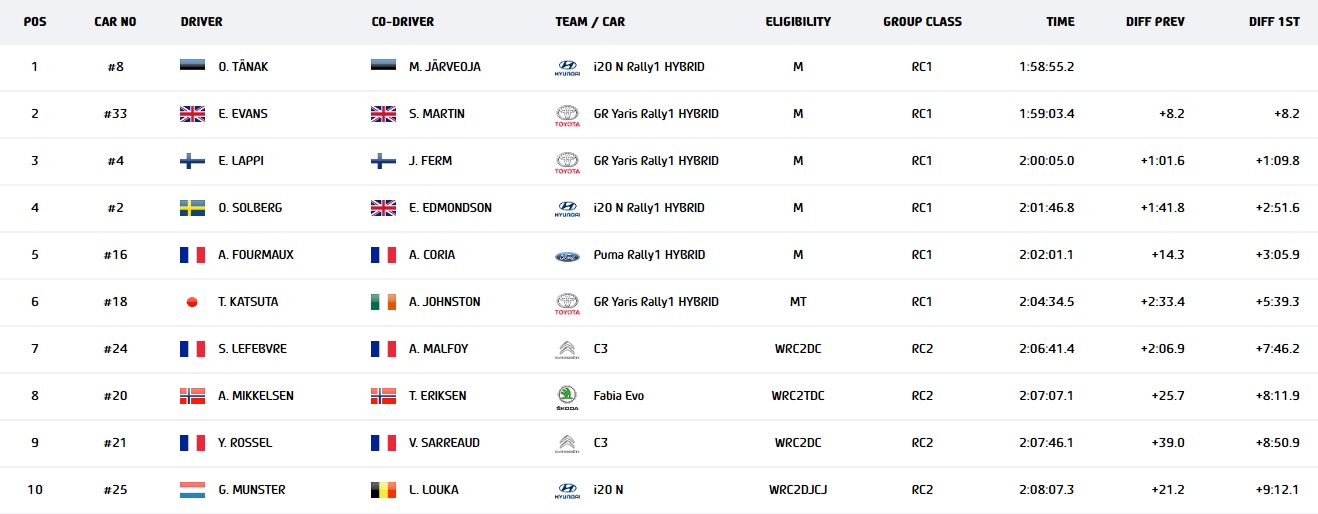Click Belgian flag beside L. Louka
Image resolution: width=1318 pixels, height=514 pixels.
(383, 490)
